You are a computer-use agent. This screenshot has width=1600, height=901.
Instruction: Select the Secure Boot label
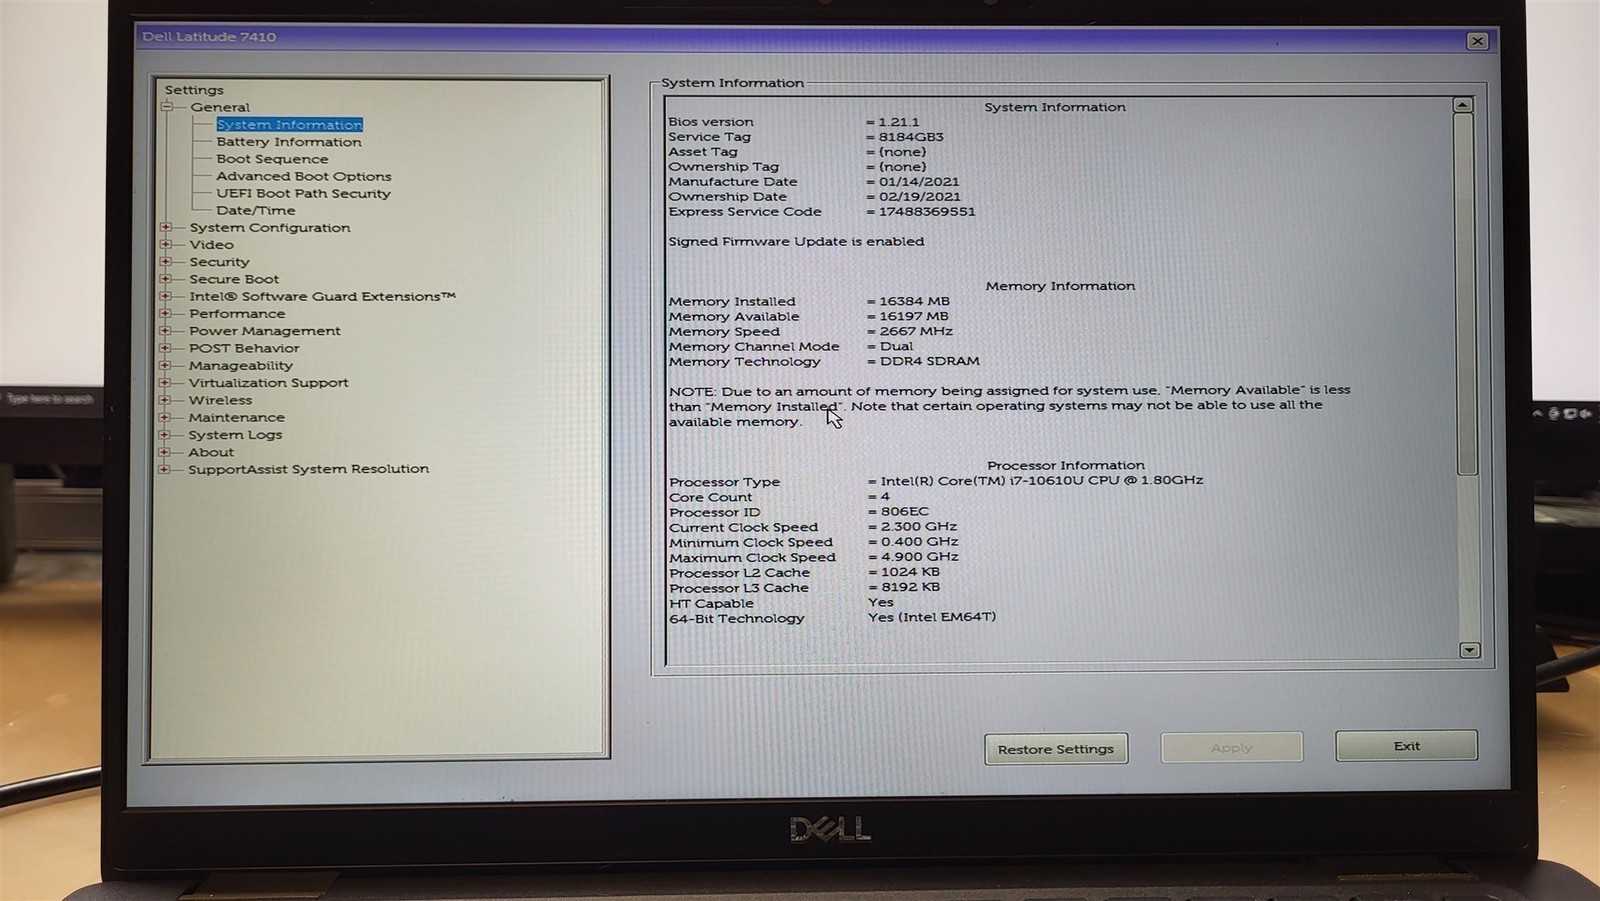point(234,279)
